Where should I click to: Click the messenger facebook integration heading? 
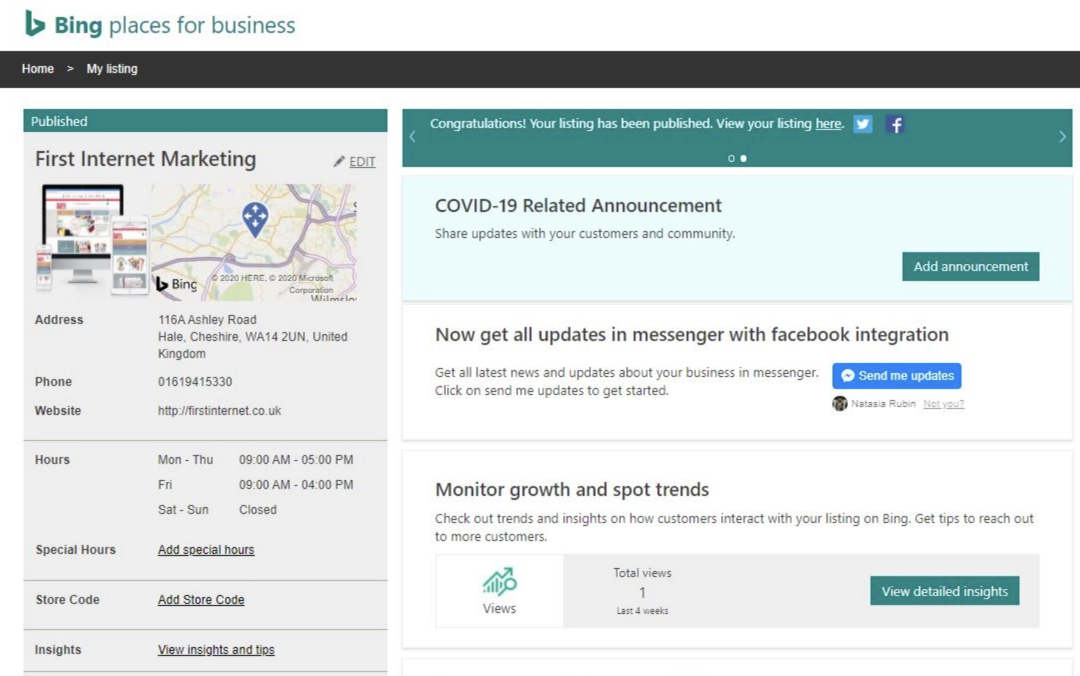pyautogui.click(x=692, y=335)
